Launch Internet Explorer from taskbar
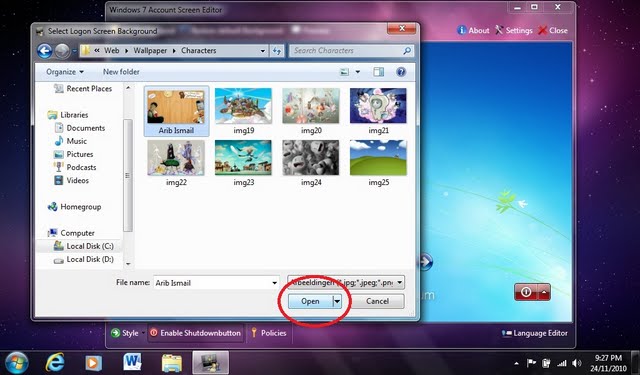640x375 pixels. (55, 362)
